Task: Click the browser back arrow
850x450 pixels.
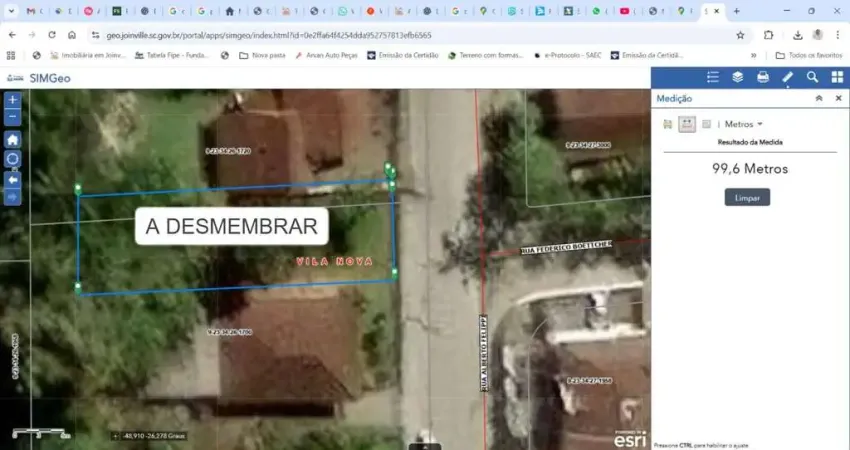Action: [x=12, y=35]
